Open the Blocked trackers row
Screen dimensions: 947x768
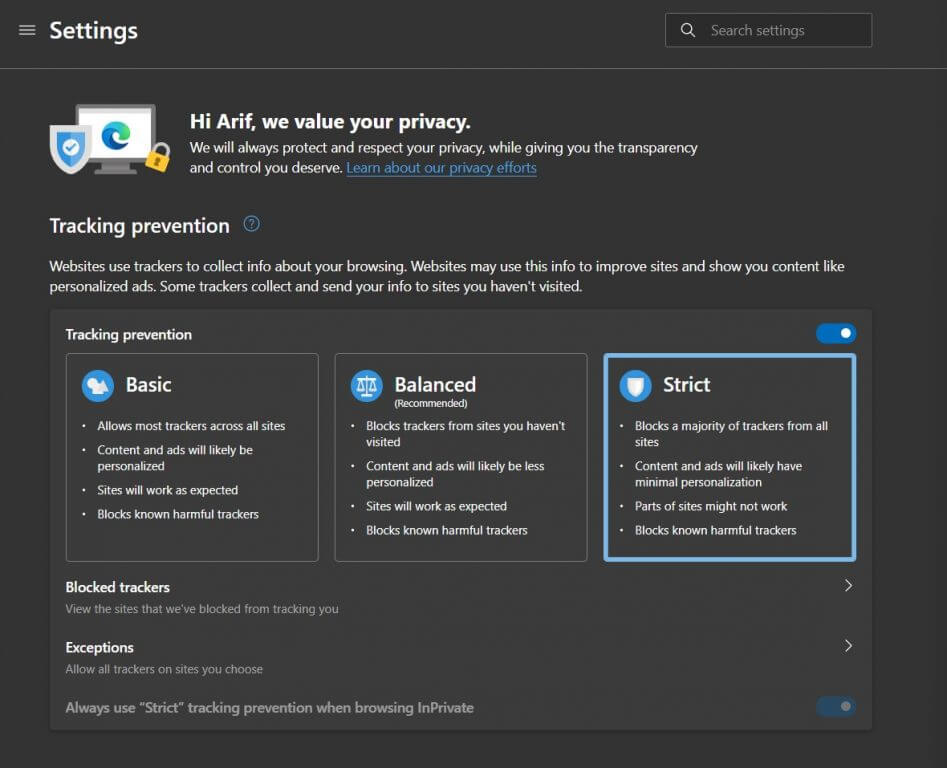(461, 597)
